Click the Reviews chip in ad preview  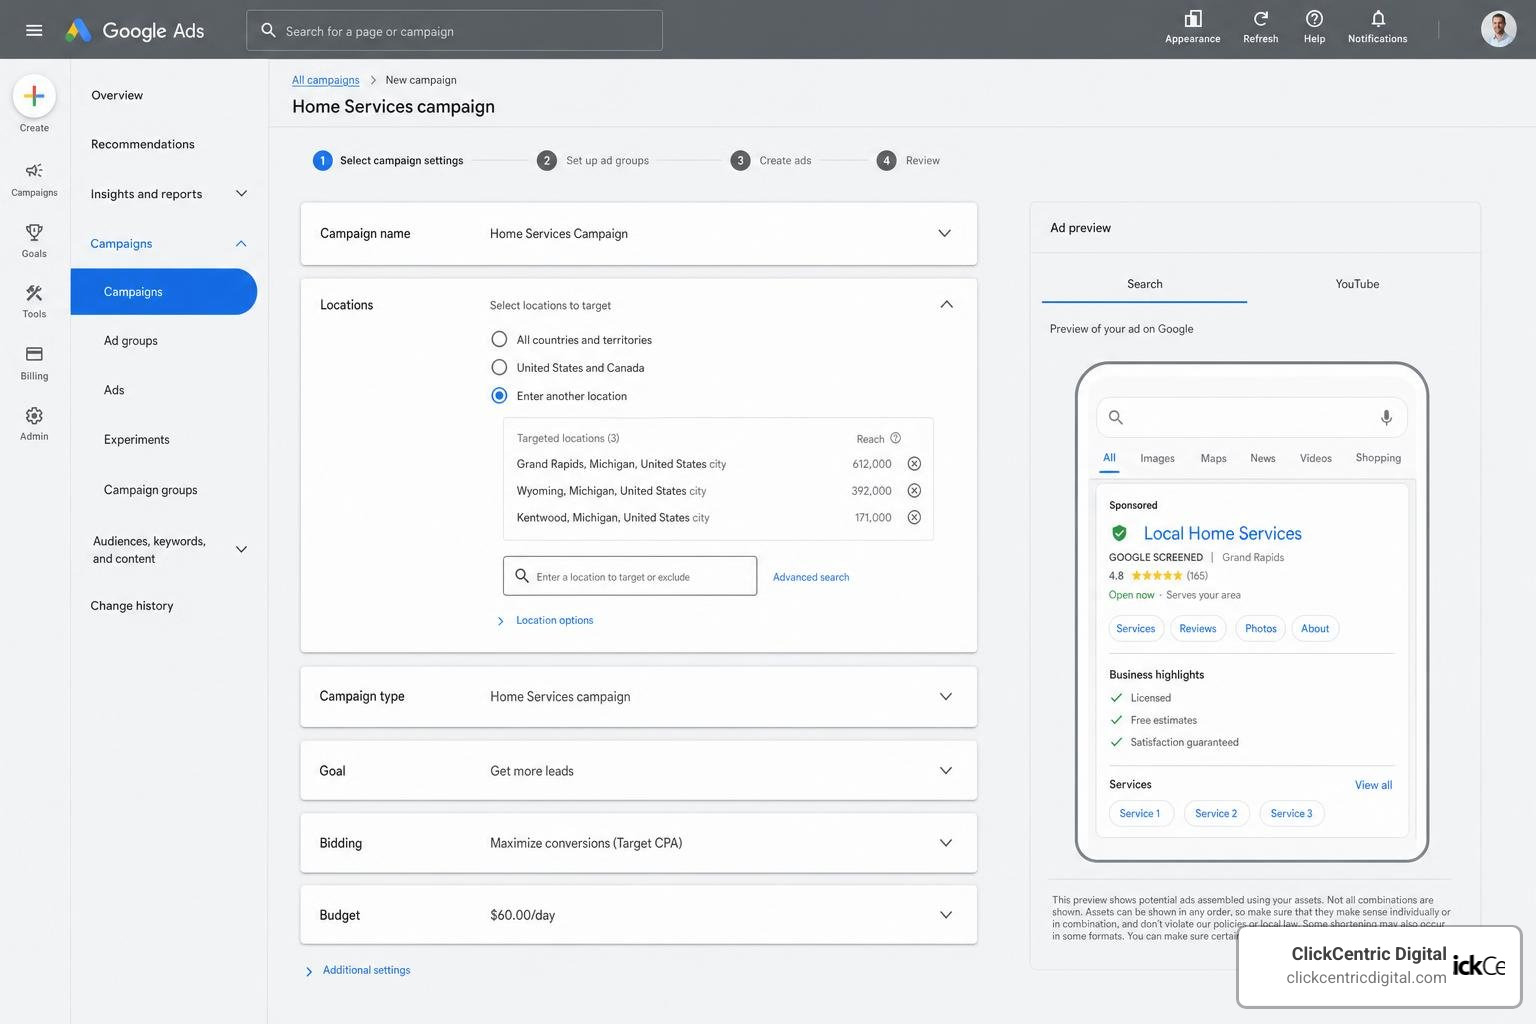1198,628
